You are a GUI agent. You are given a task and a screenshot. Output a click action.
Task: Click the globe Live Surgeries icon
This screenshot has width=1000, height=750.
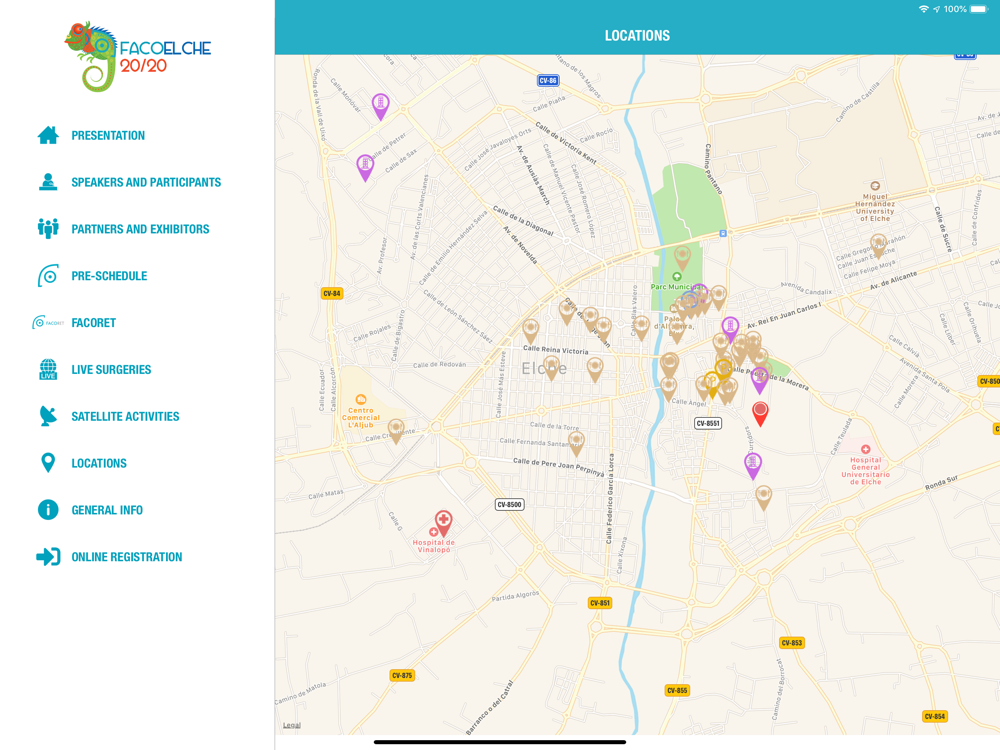(x=48, y=370)
